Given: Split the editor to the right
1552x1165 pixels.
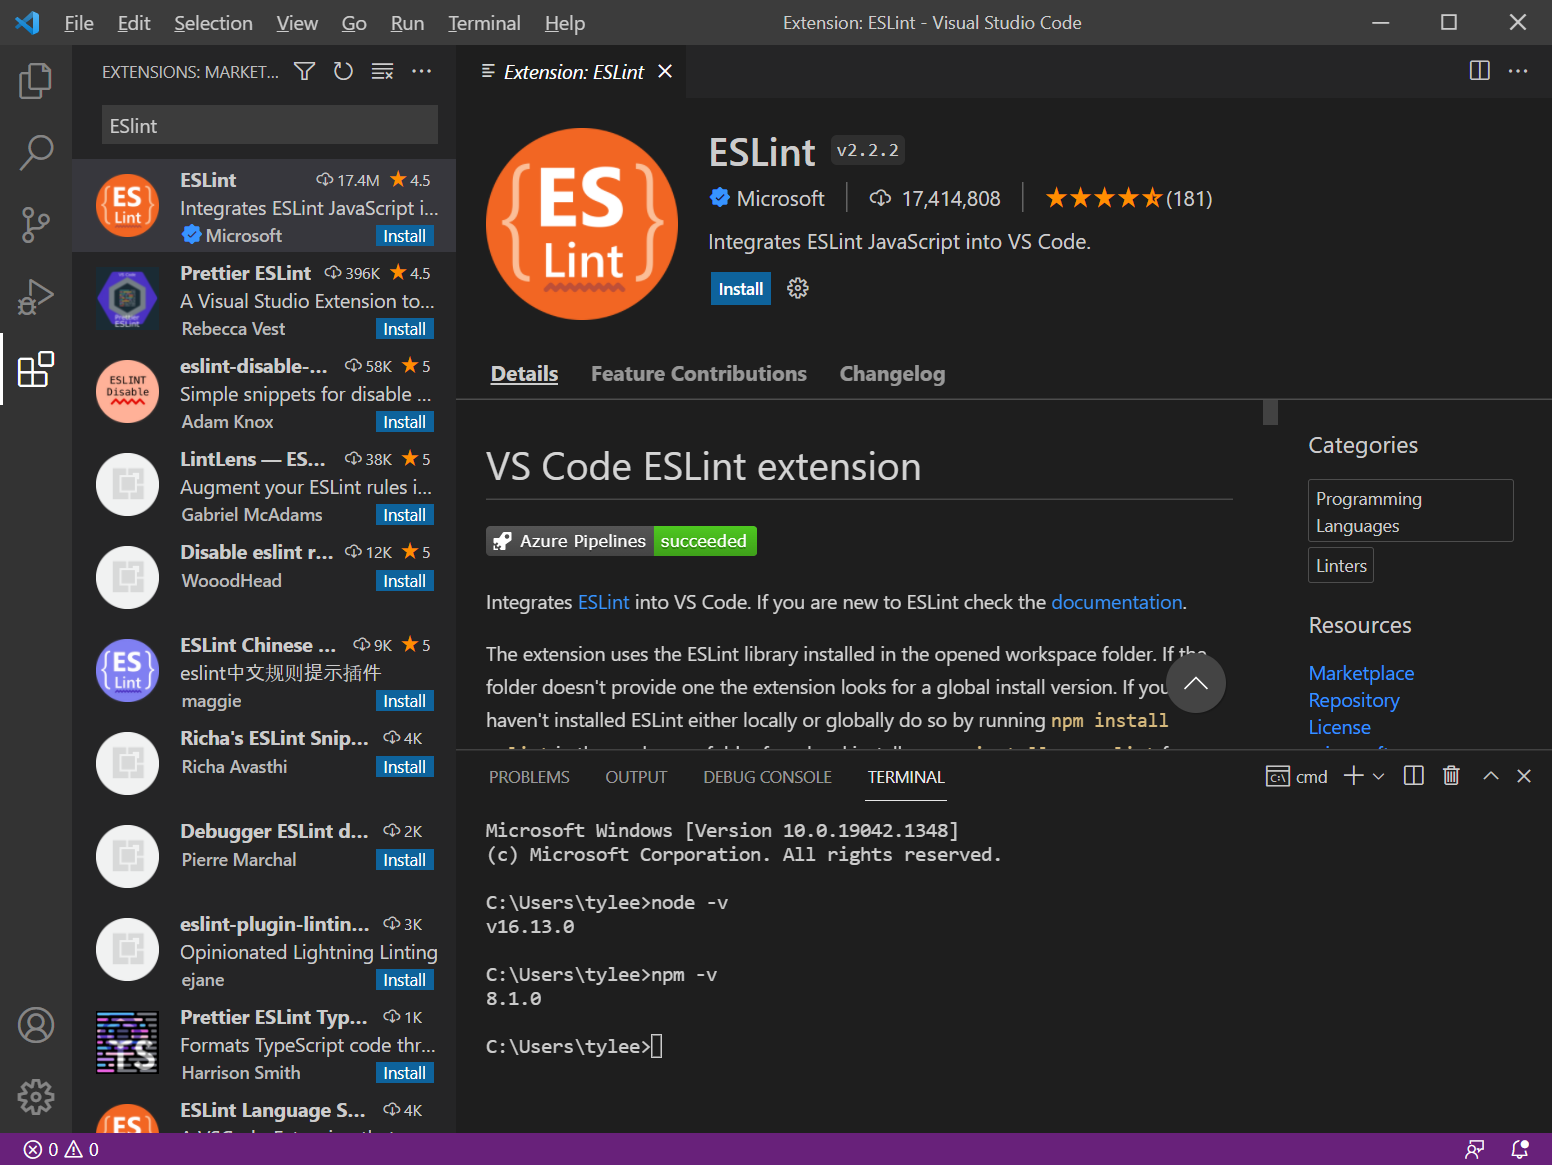Looking at the screenshot, I should coord(1480,70).
